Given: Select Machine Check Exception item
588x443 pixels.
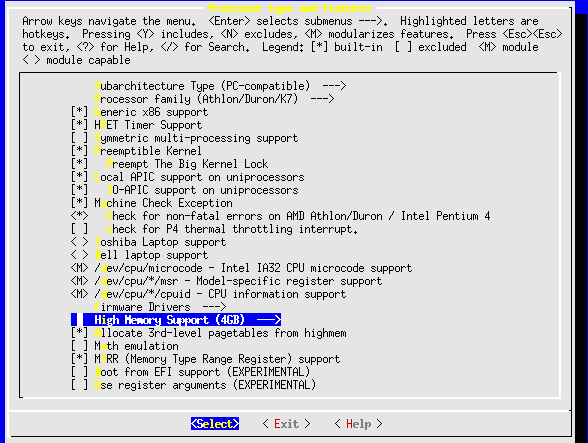Looking at the screenshot, I should click(x=152, y=203).
